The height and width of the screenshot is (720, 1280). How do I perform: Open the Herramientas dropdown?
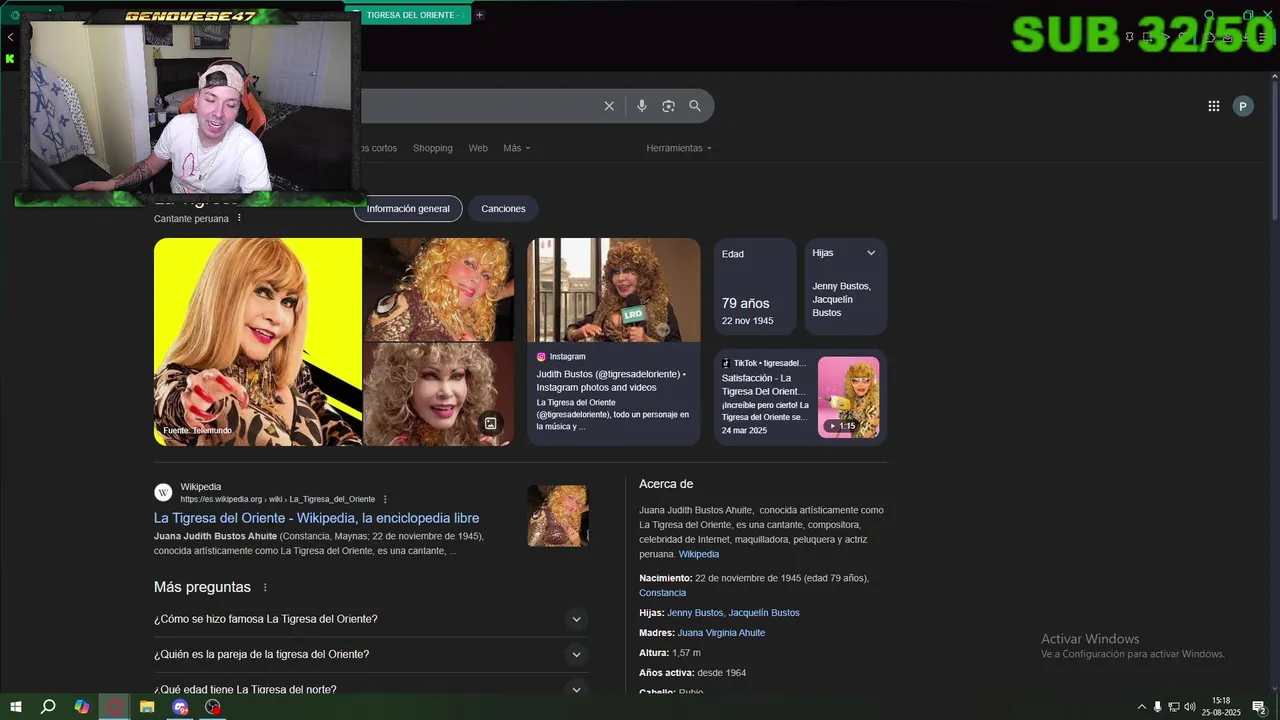click(679, 148)
